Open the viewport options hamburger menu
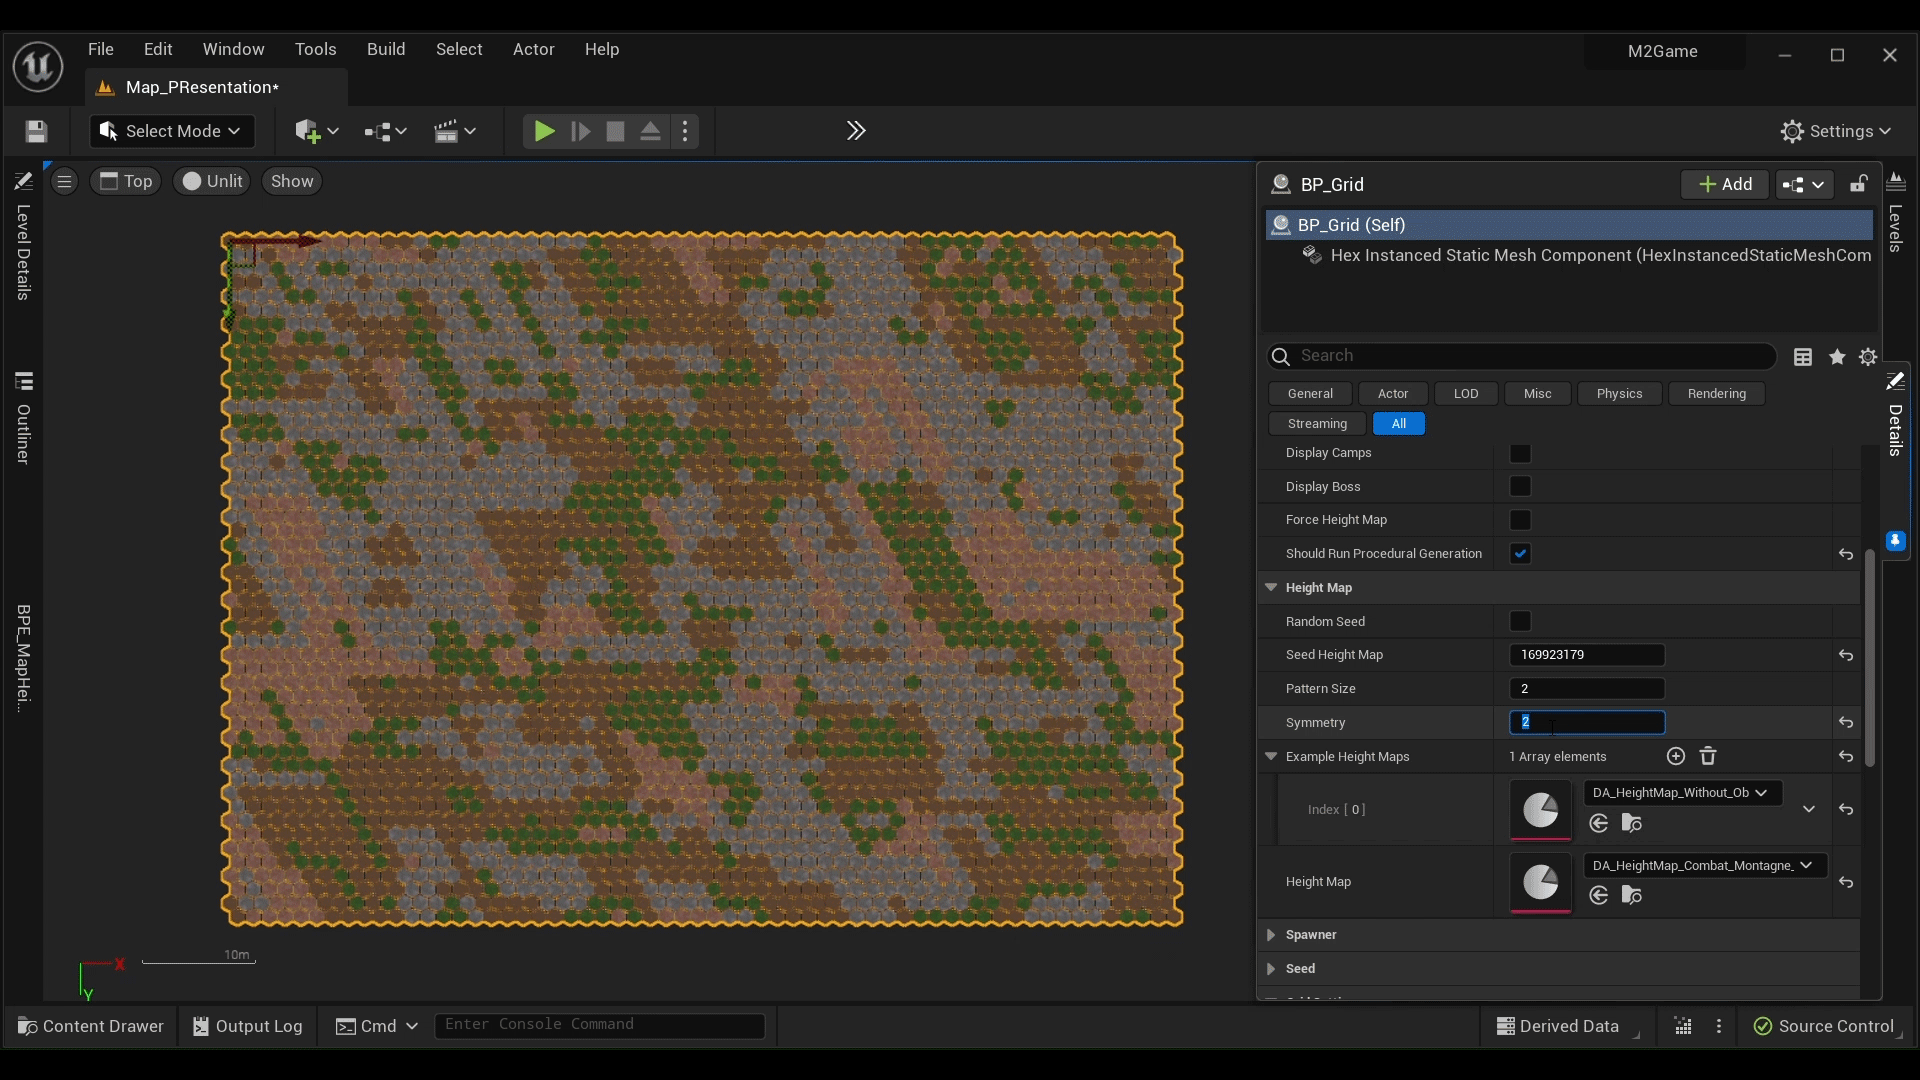This screenshot has width=1920, height=1080. [64, 181]
